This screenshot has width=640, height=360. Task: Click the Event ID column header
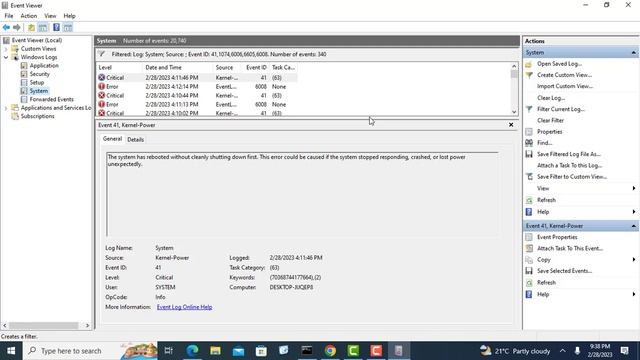[x=256, y=67]
